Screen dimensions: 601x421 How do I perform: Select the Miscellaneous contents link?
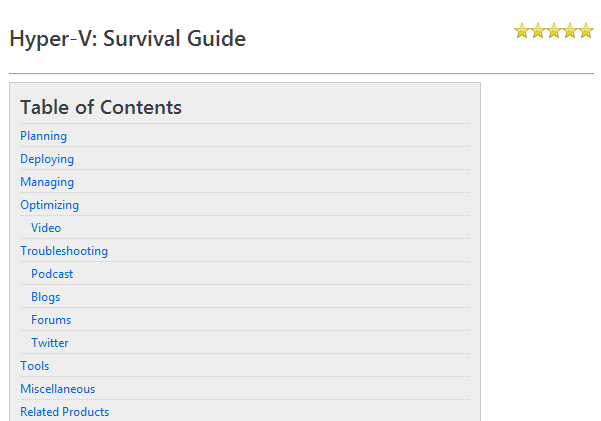(58, 389)
